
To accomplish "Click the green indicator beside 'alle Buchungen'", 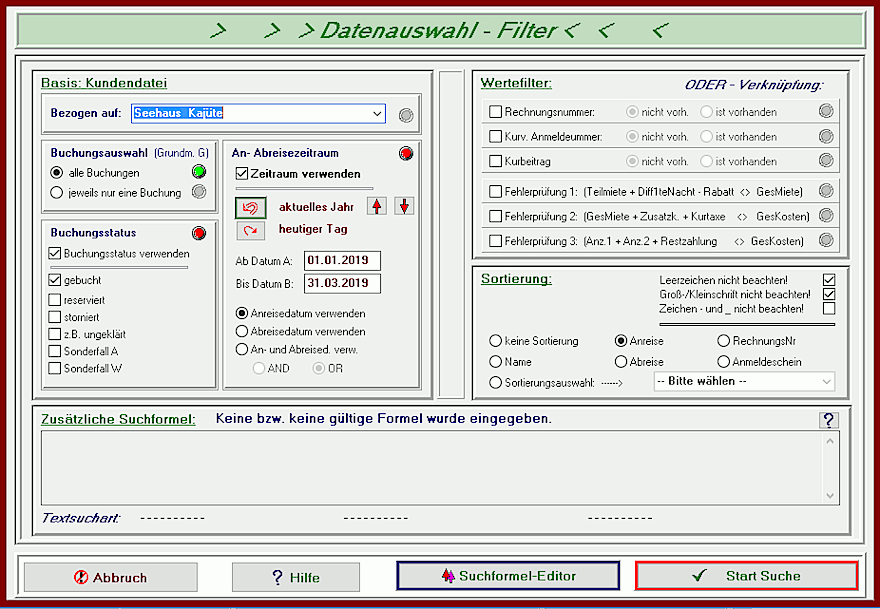I will click(200, 173).
